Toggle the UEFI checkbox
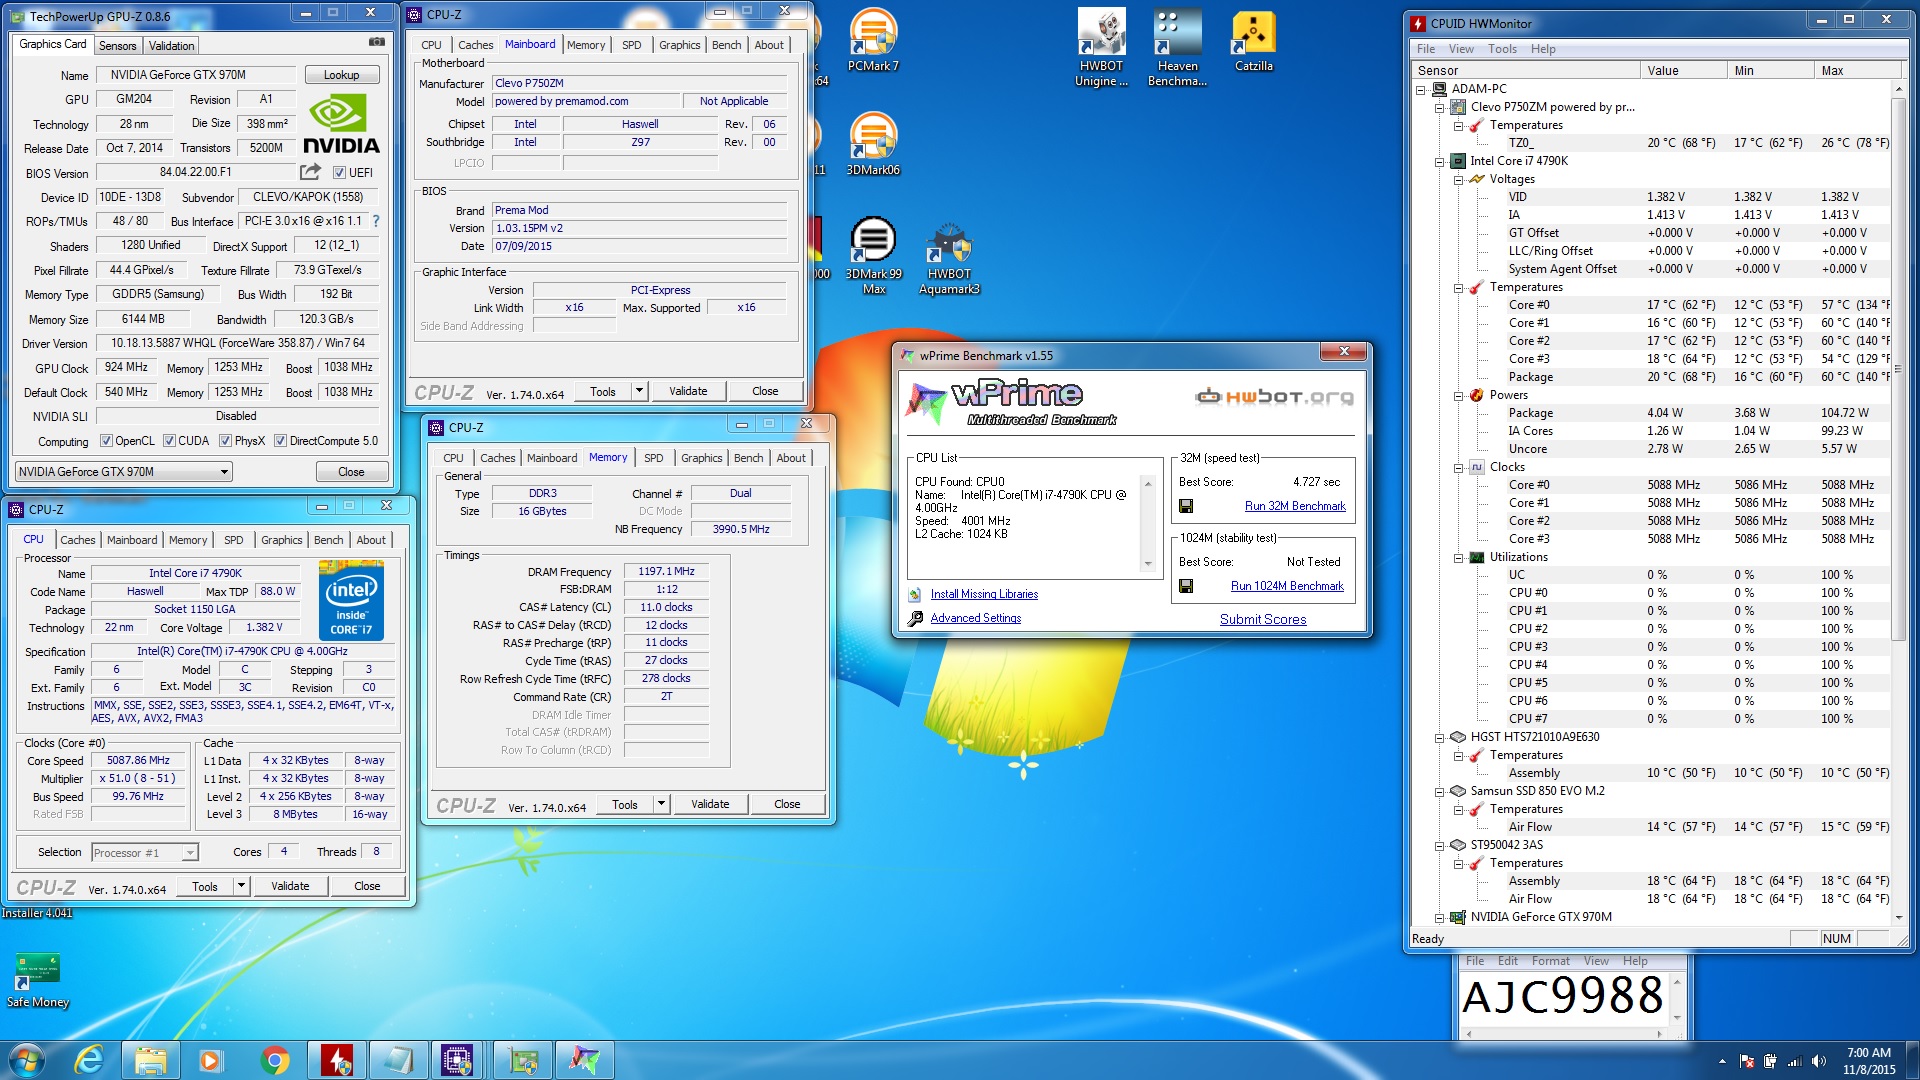This screenshot has height=1080, width=1920. [x=339, y=172]
